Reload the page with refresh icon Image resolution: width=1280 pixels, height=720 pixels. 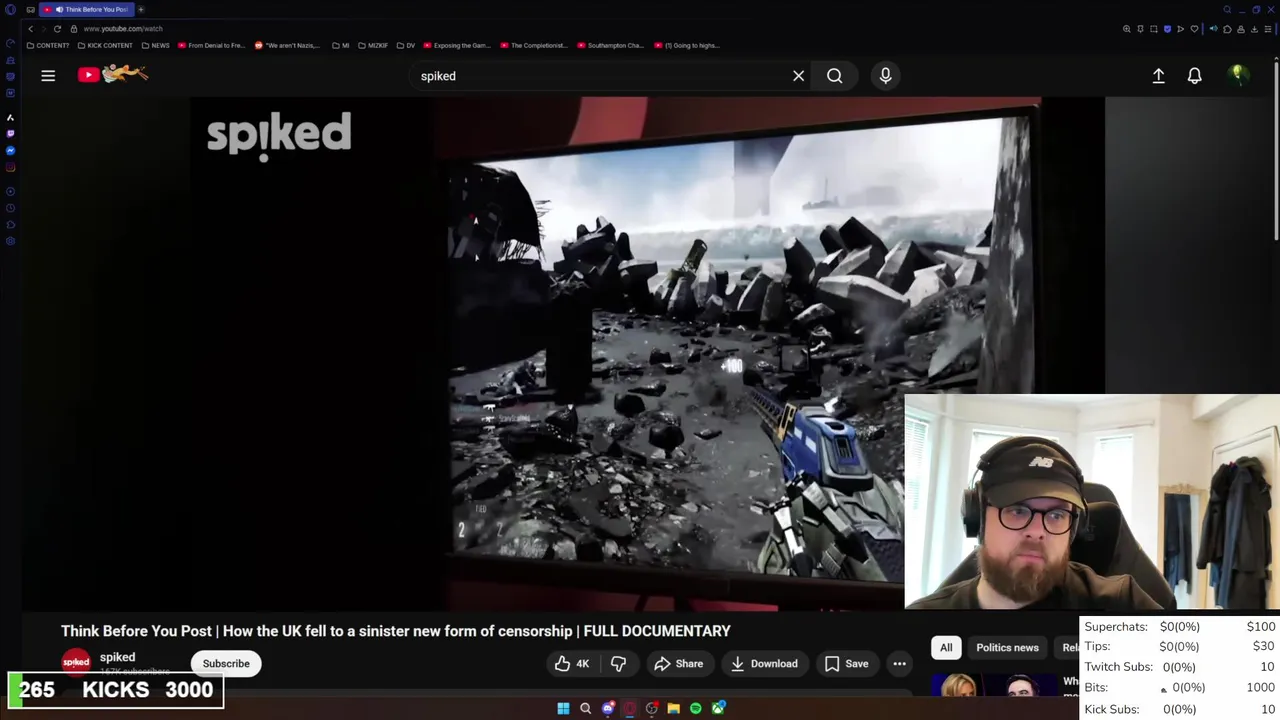tap(57, 29)
